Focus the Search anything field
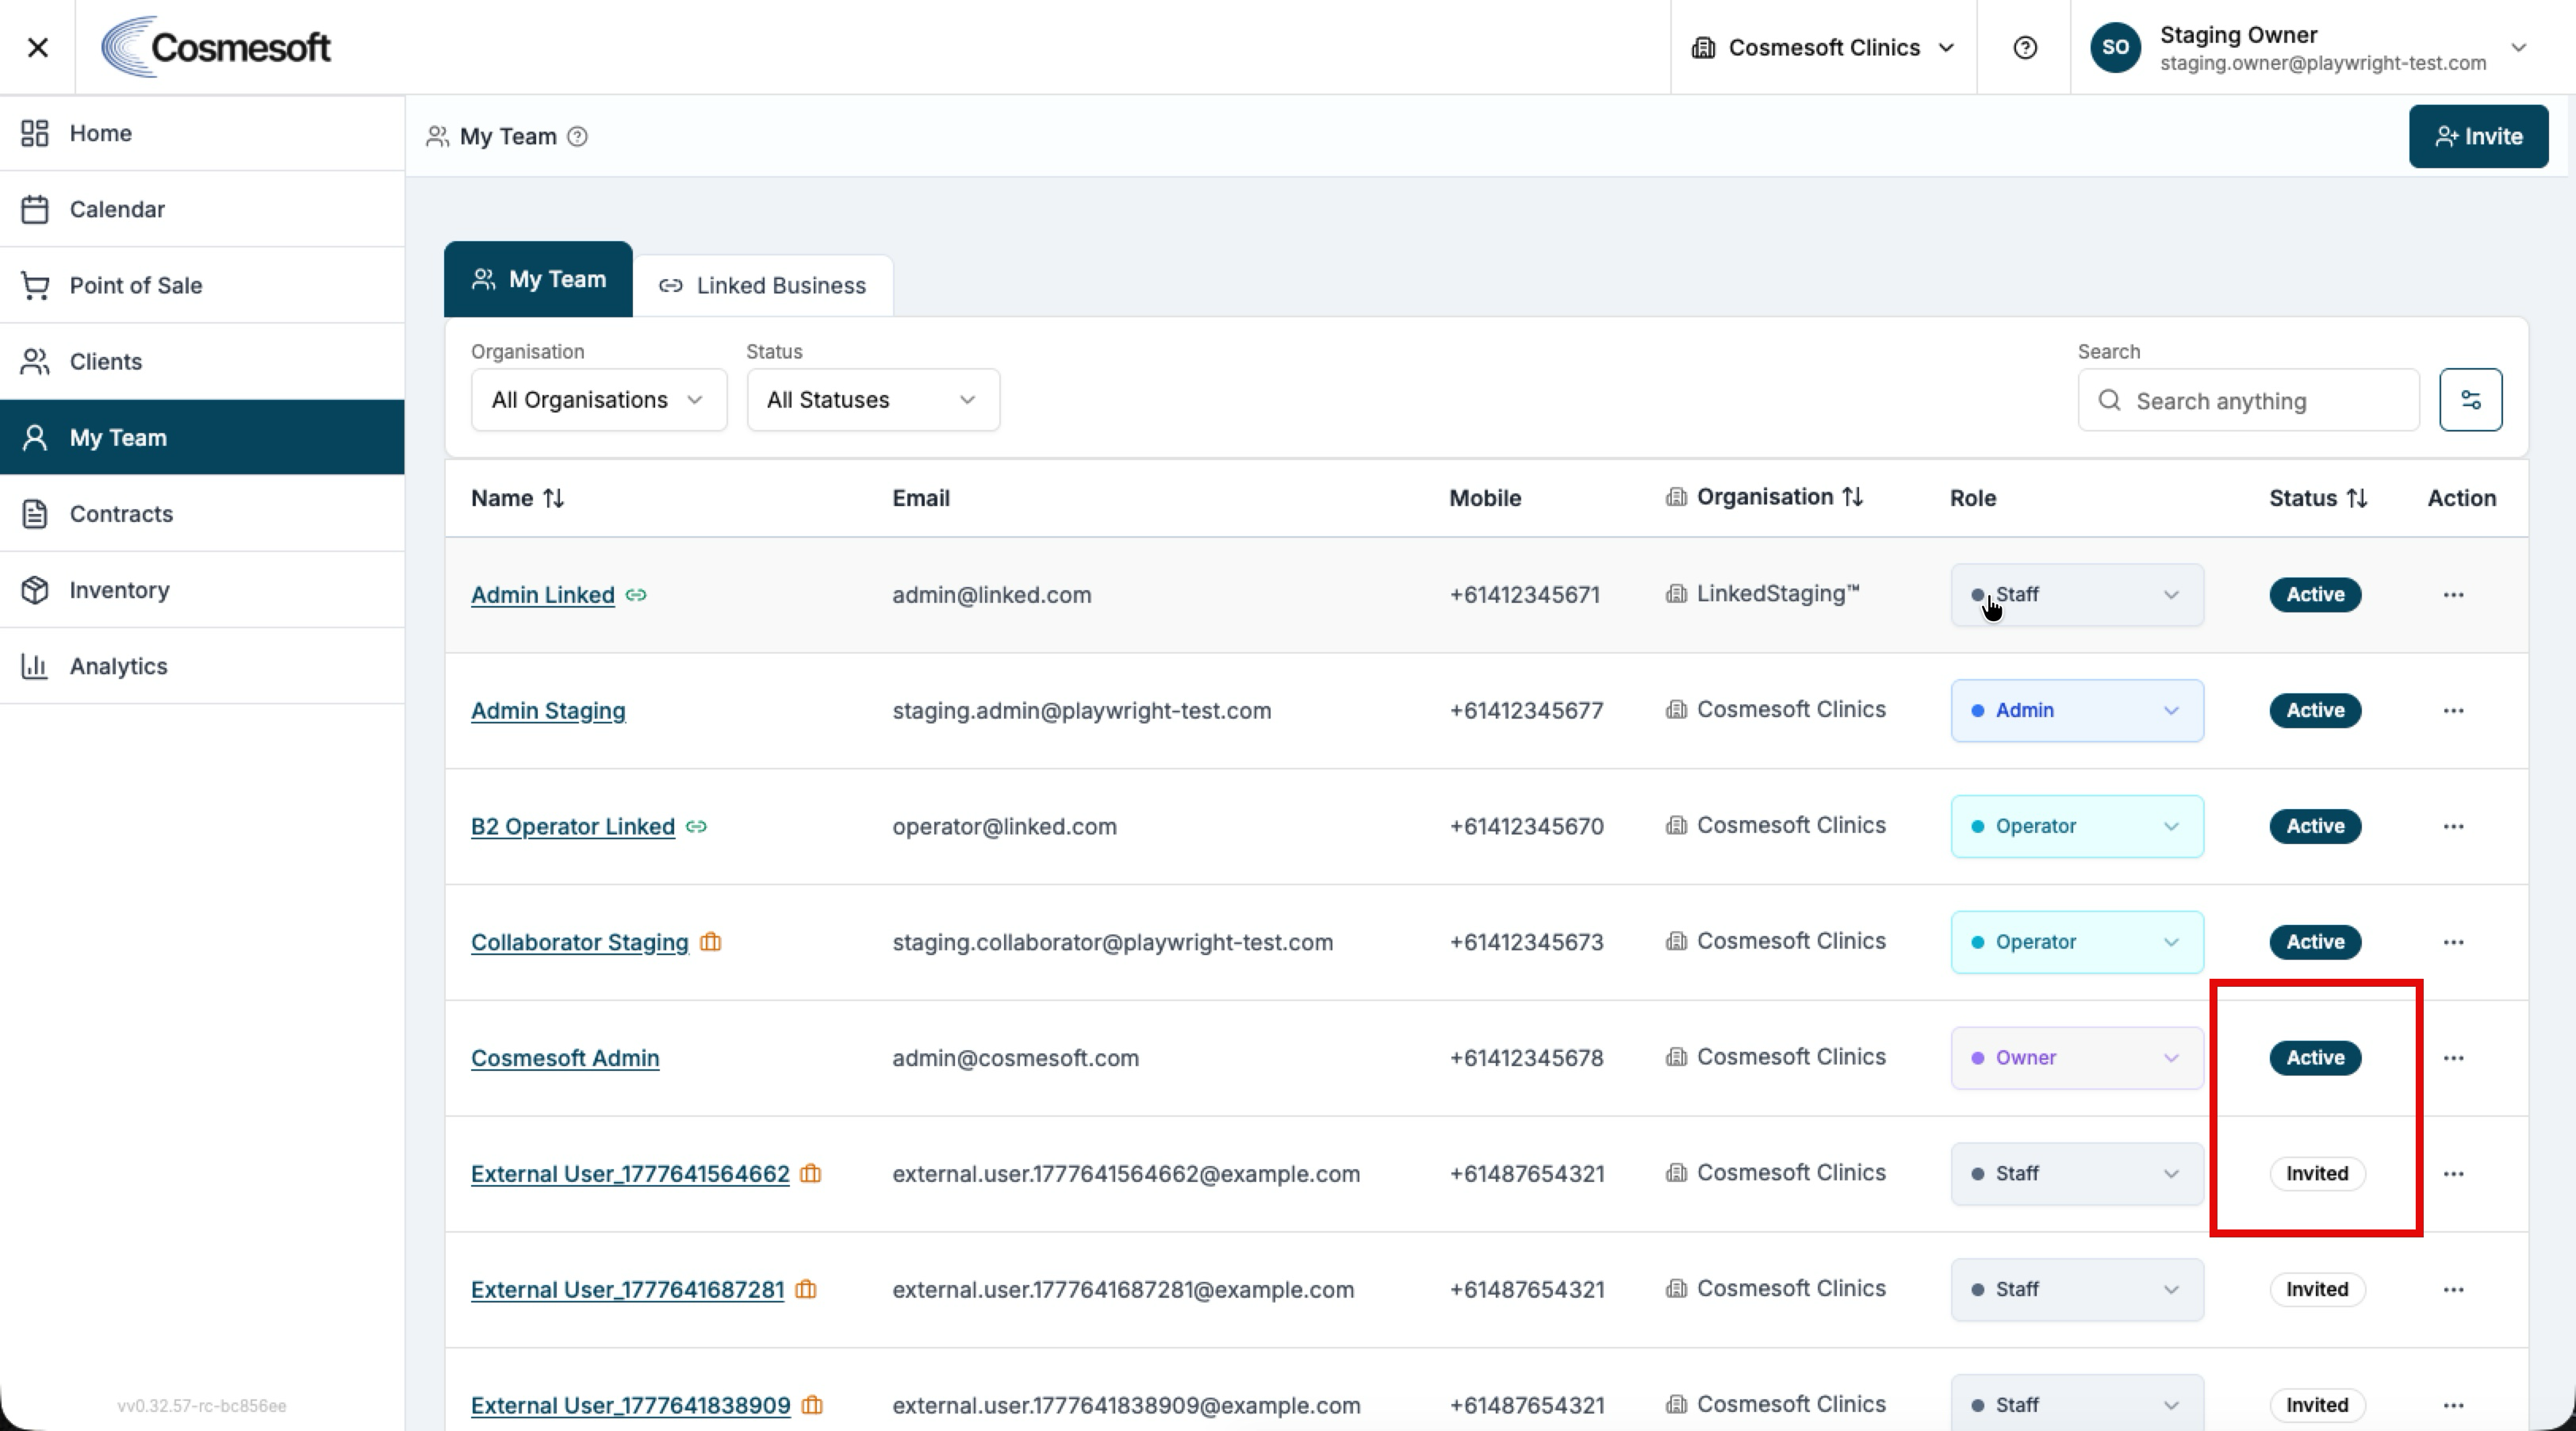 [x=2248, y=400]
